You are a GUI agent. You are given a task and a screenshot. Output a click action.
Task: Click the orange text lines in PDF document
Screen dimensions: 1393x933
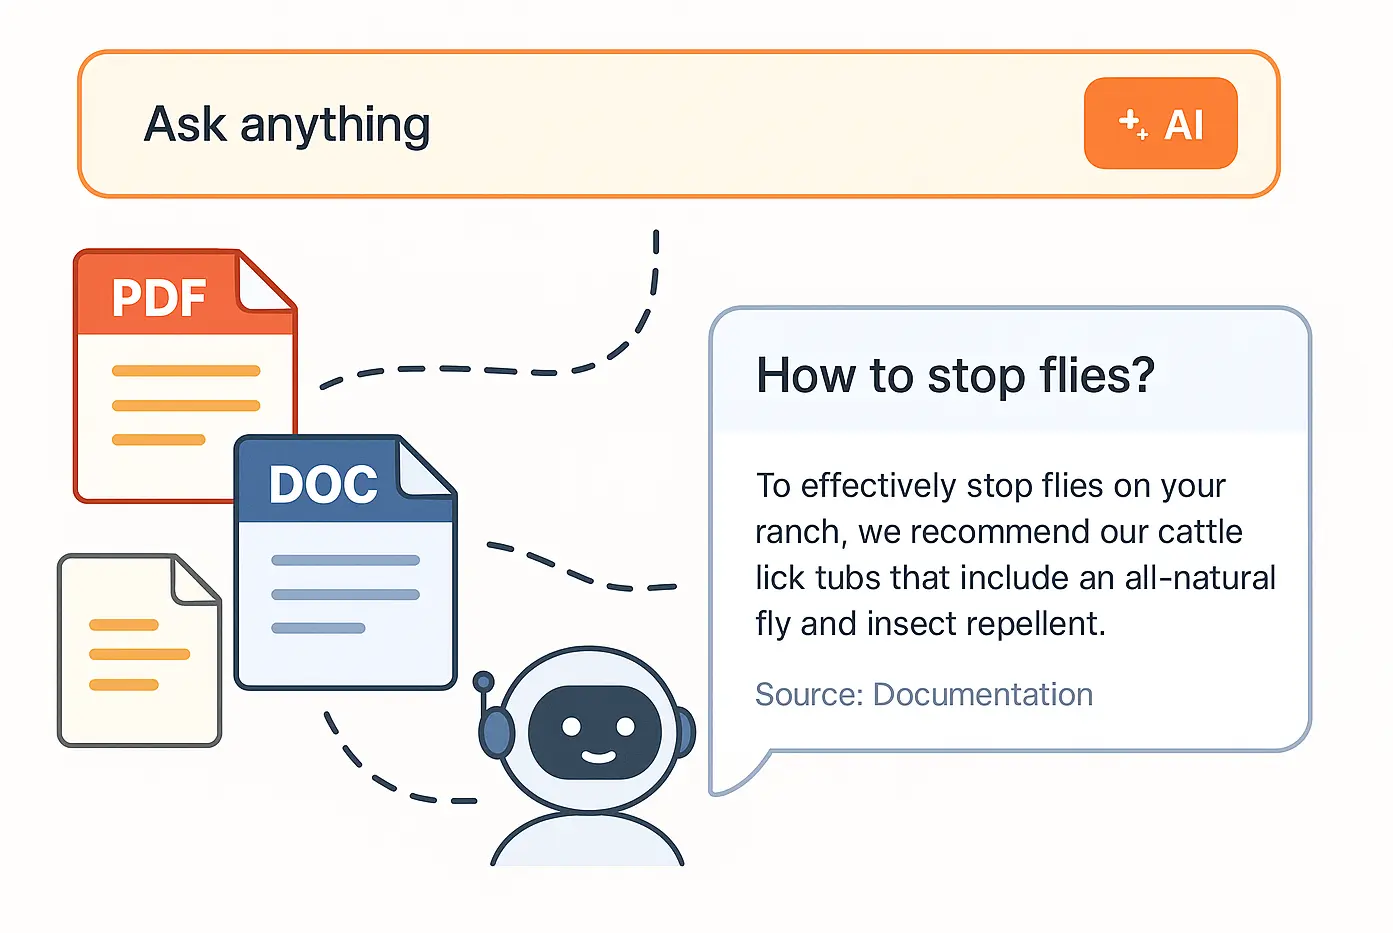(x=185, y=405)
